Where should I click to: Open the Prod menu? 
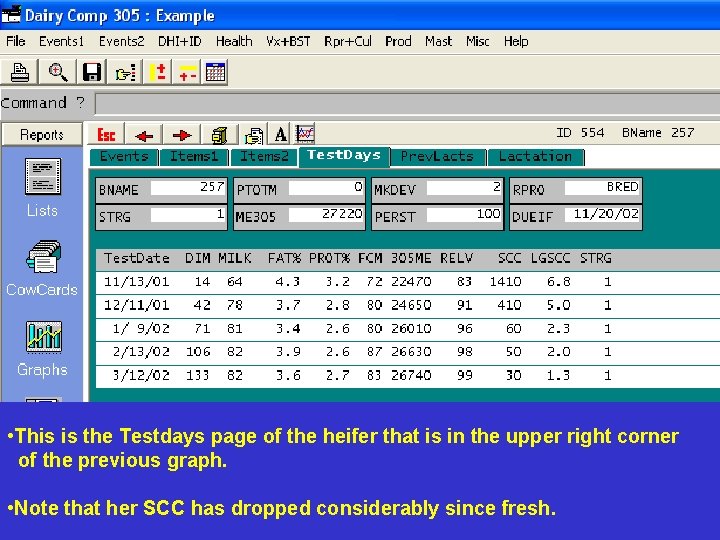[398, 41]
